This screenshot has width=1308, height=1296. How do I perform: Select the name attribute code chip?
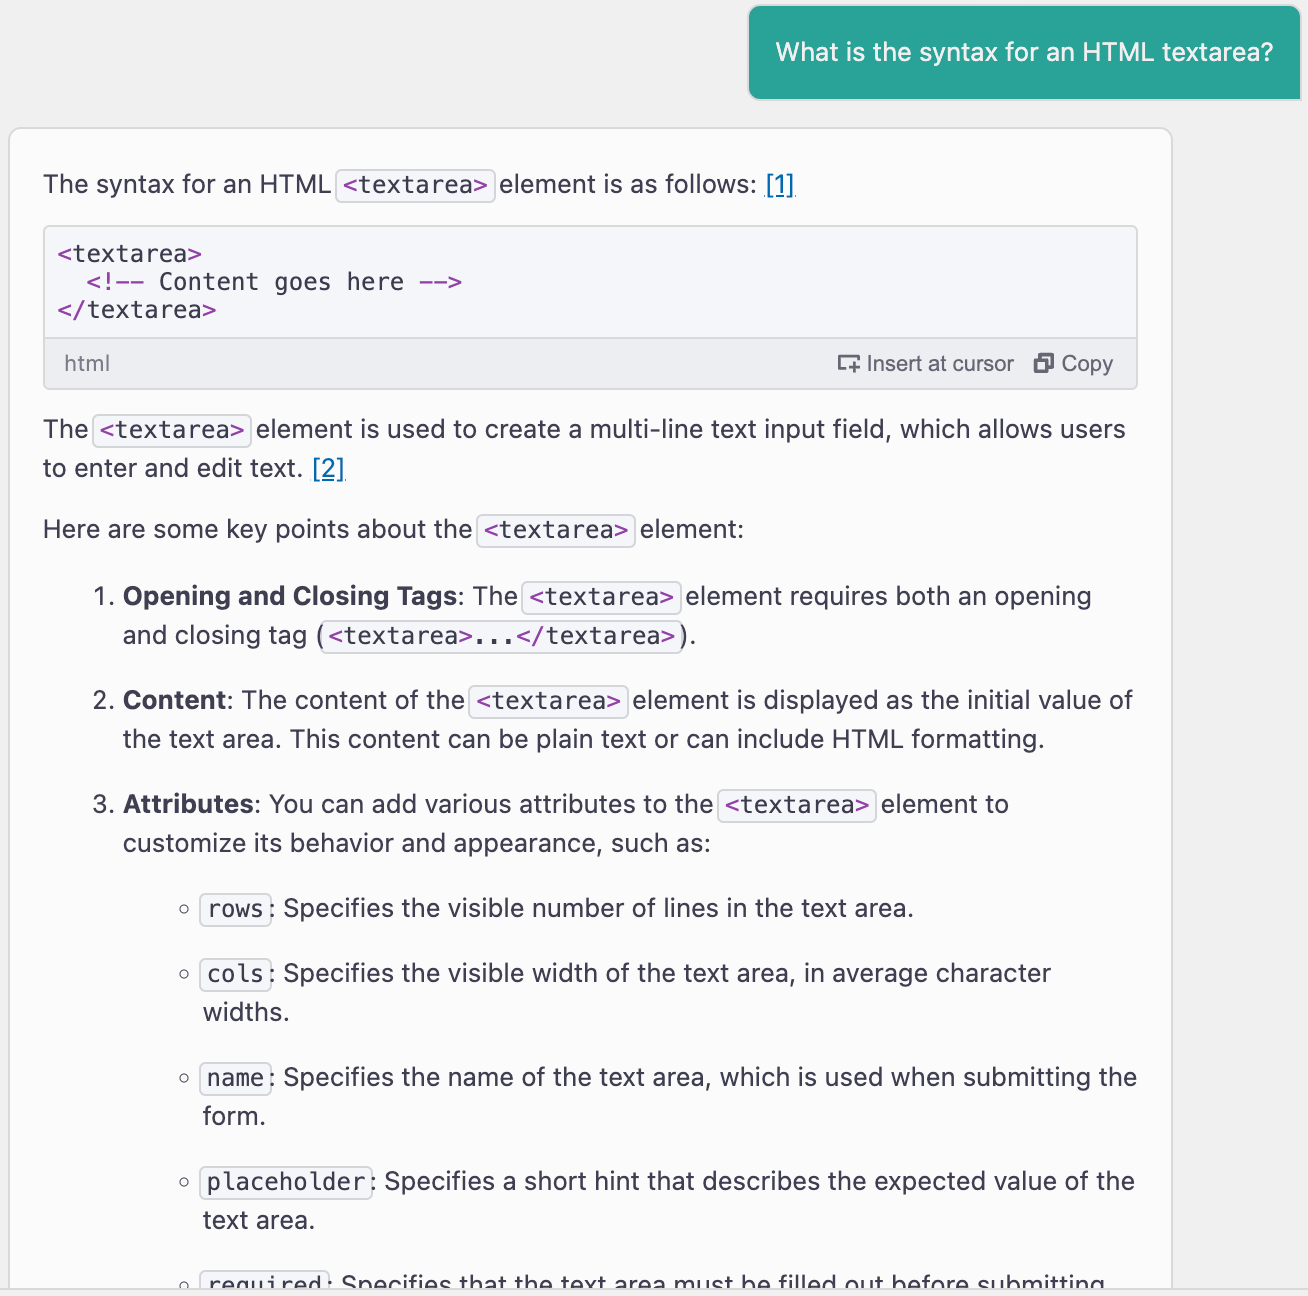coord(235,1078)
